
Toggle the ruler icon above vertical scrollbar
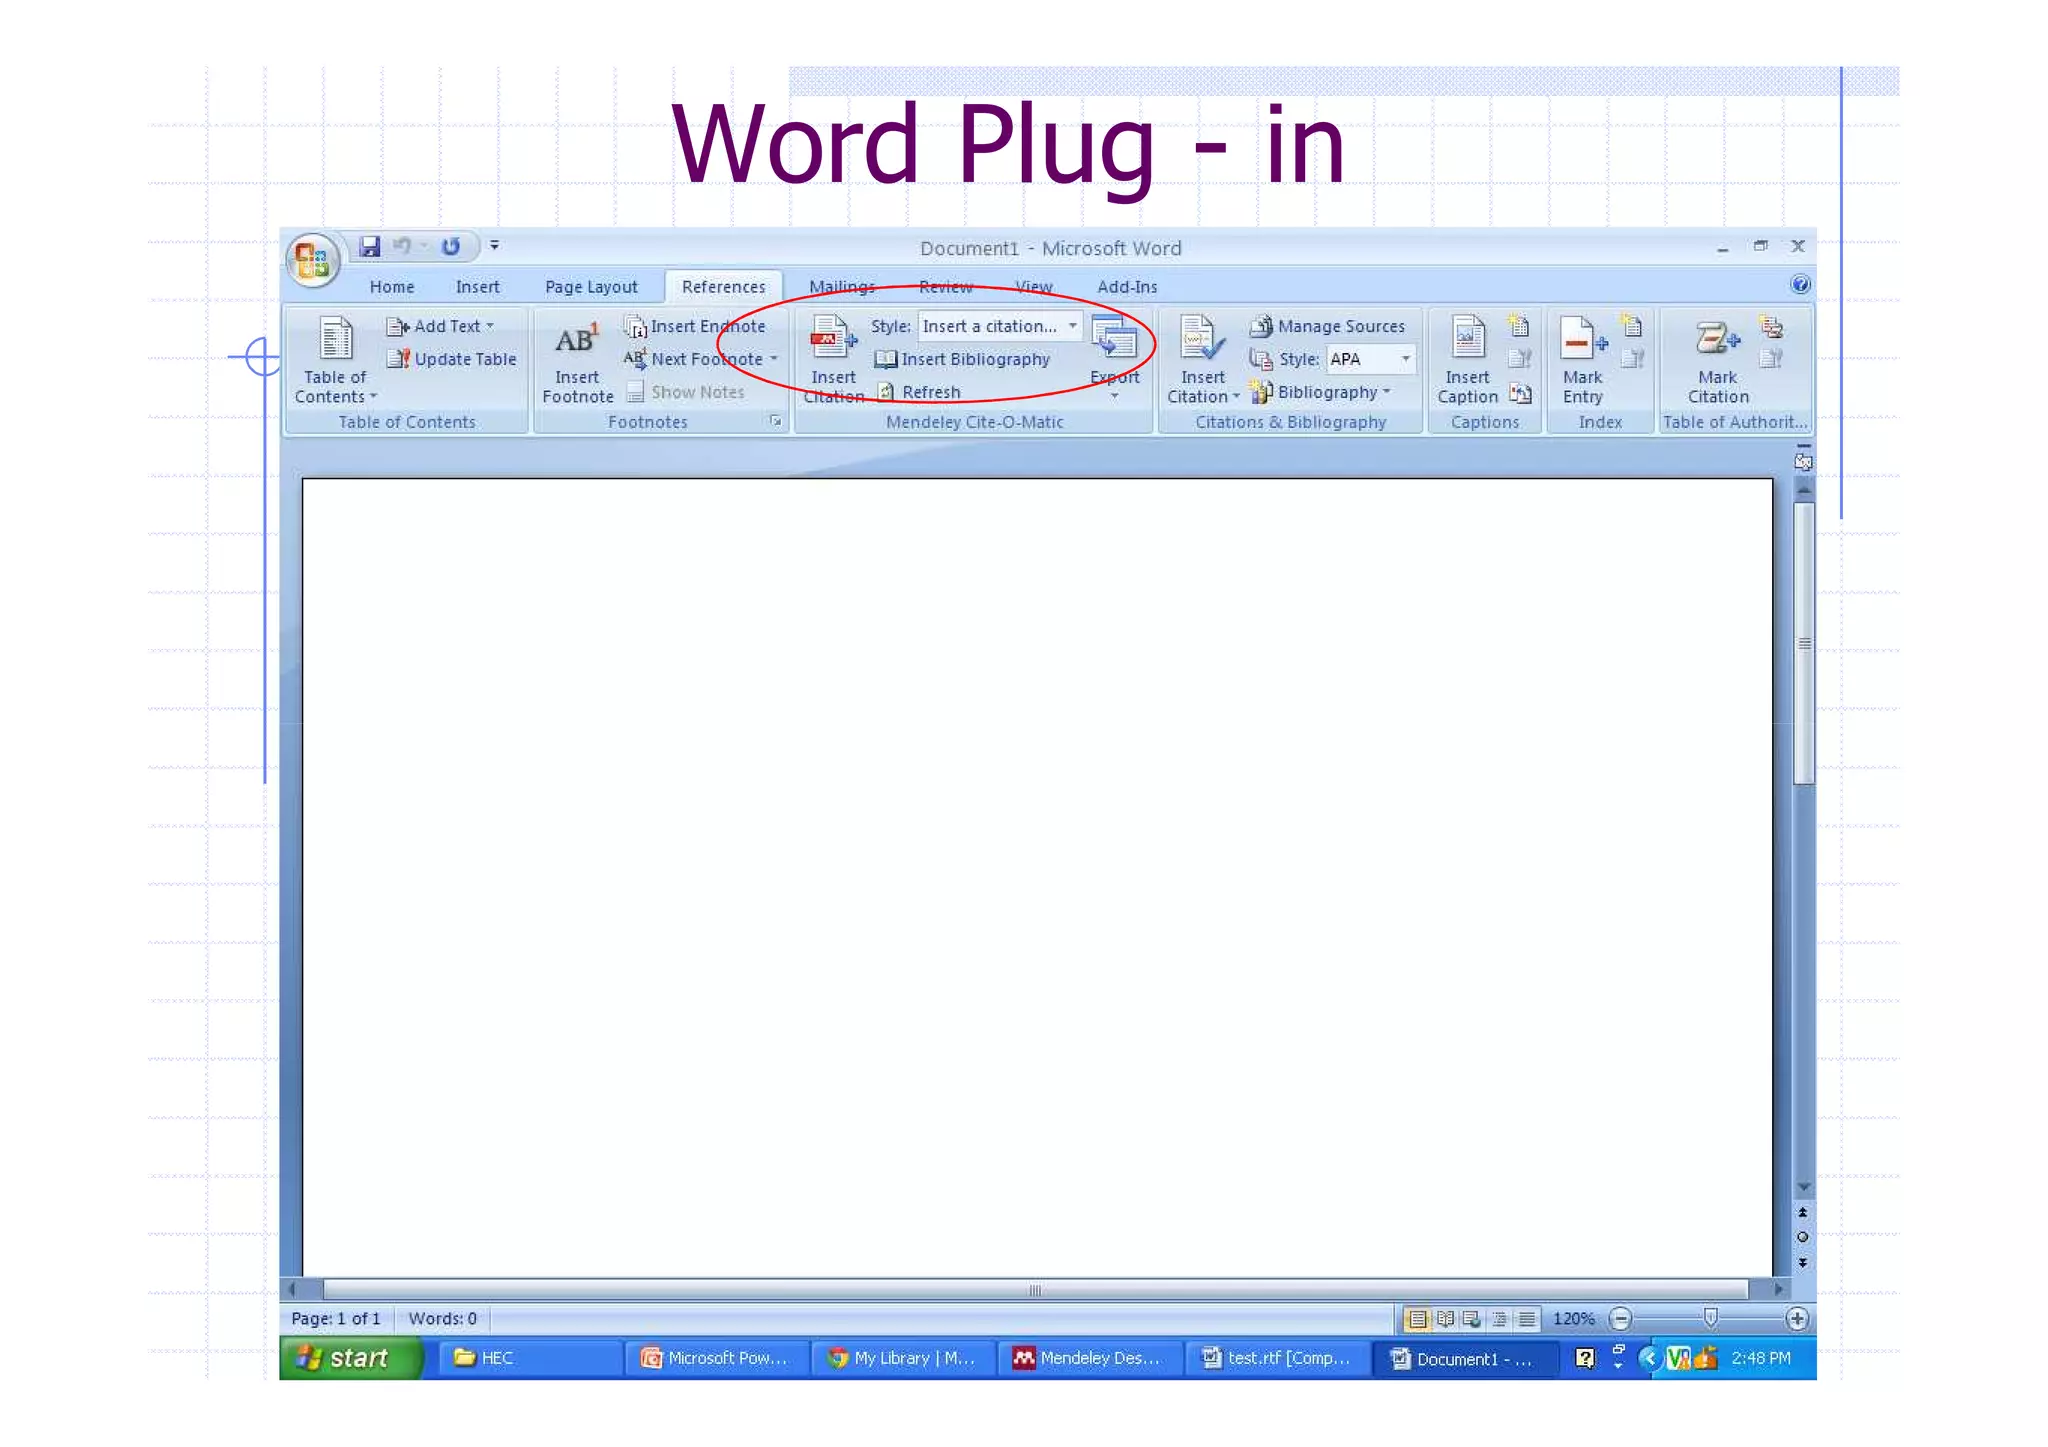1803,460
